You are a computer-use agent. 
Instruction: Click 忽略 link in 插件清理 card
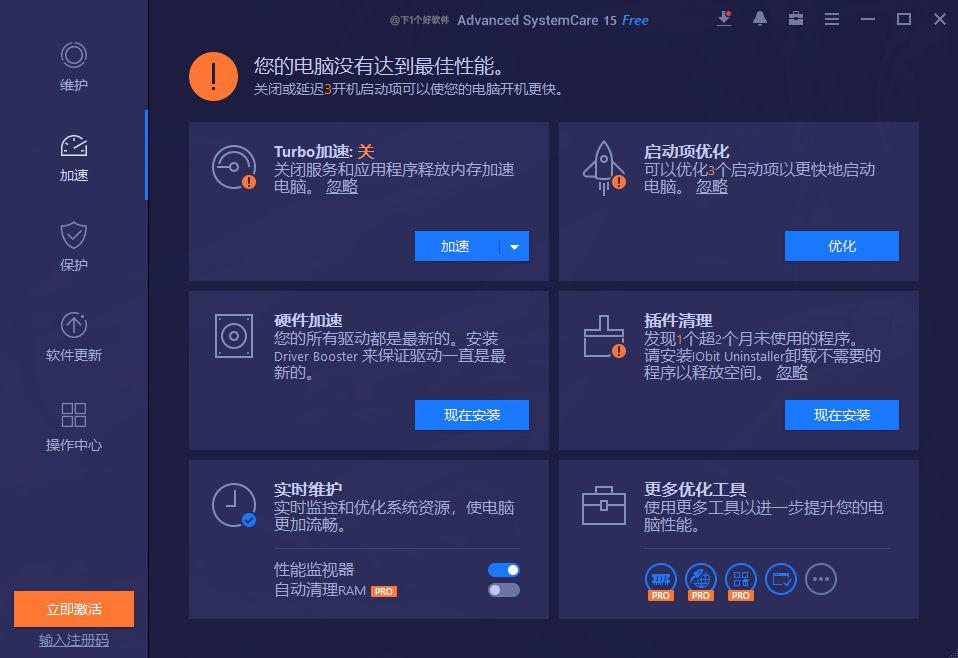(792, 373)
